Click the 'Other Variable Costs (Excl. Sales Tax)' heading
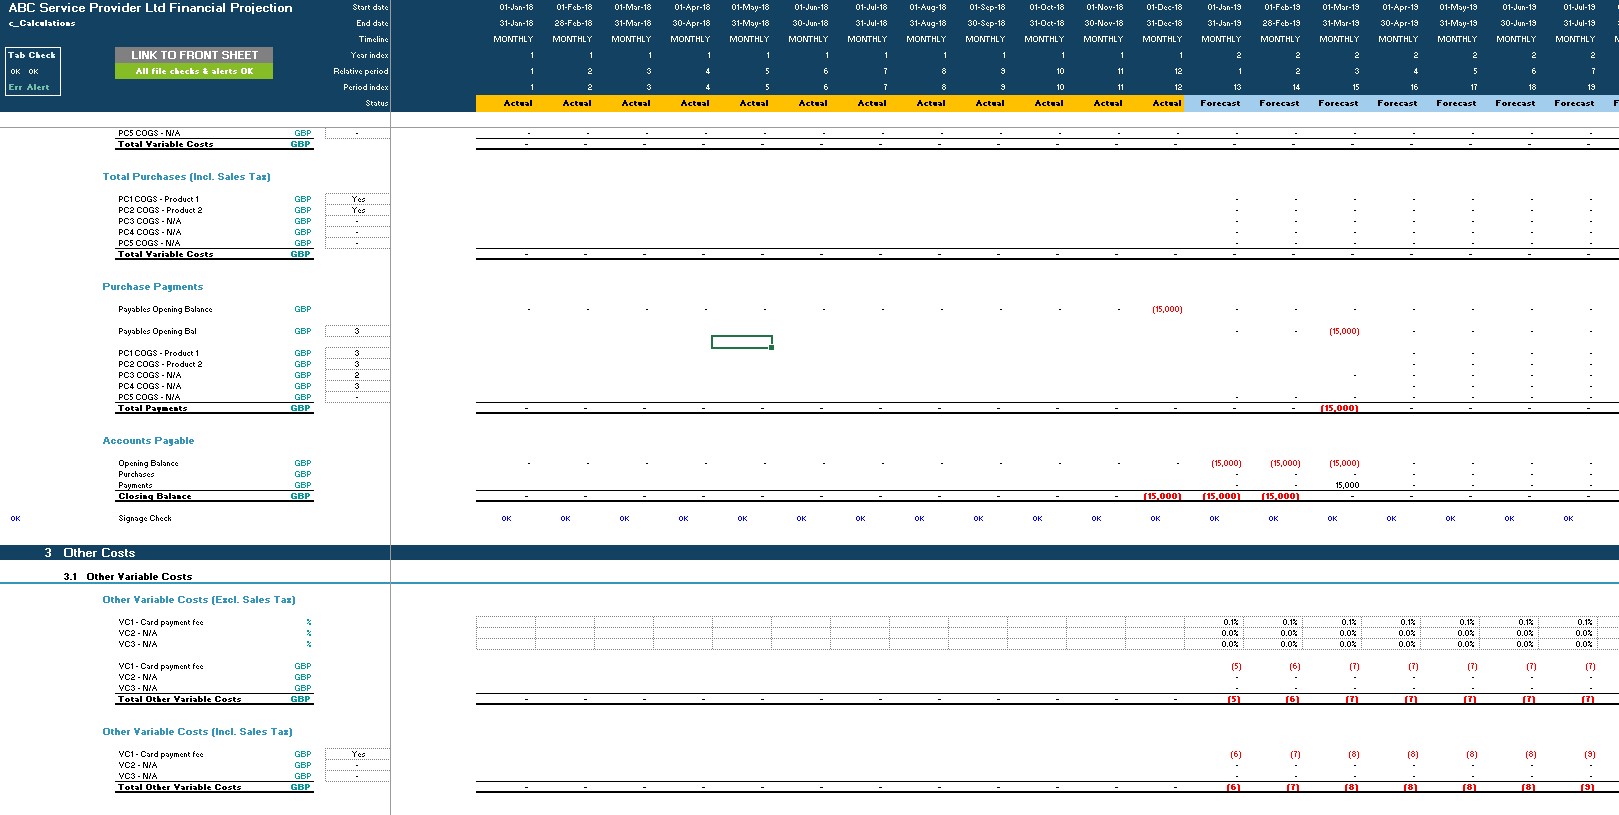This screenshot has height=815, width=1619. [199, 600]
